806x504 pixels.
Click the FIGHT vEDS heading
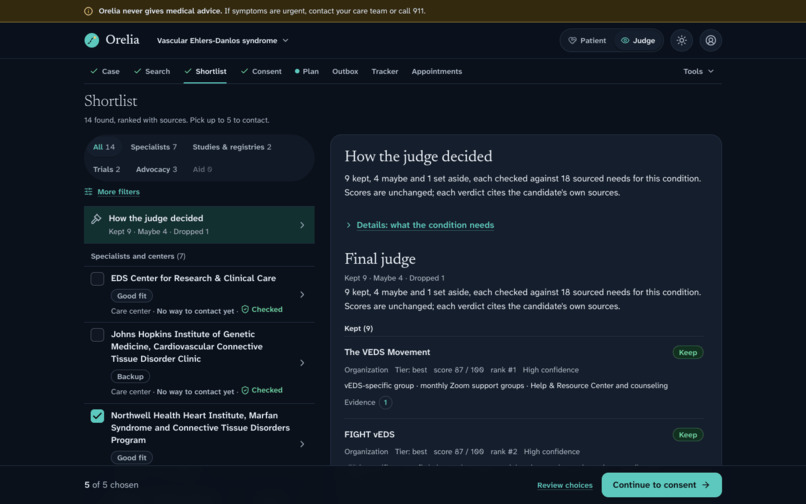pyautogui.click(x=369, y=435)
